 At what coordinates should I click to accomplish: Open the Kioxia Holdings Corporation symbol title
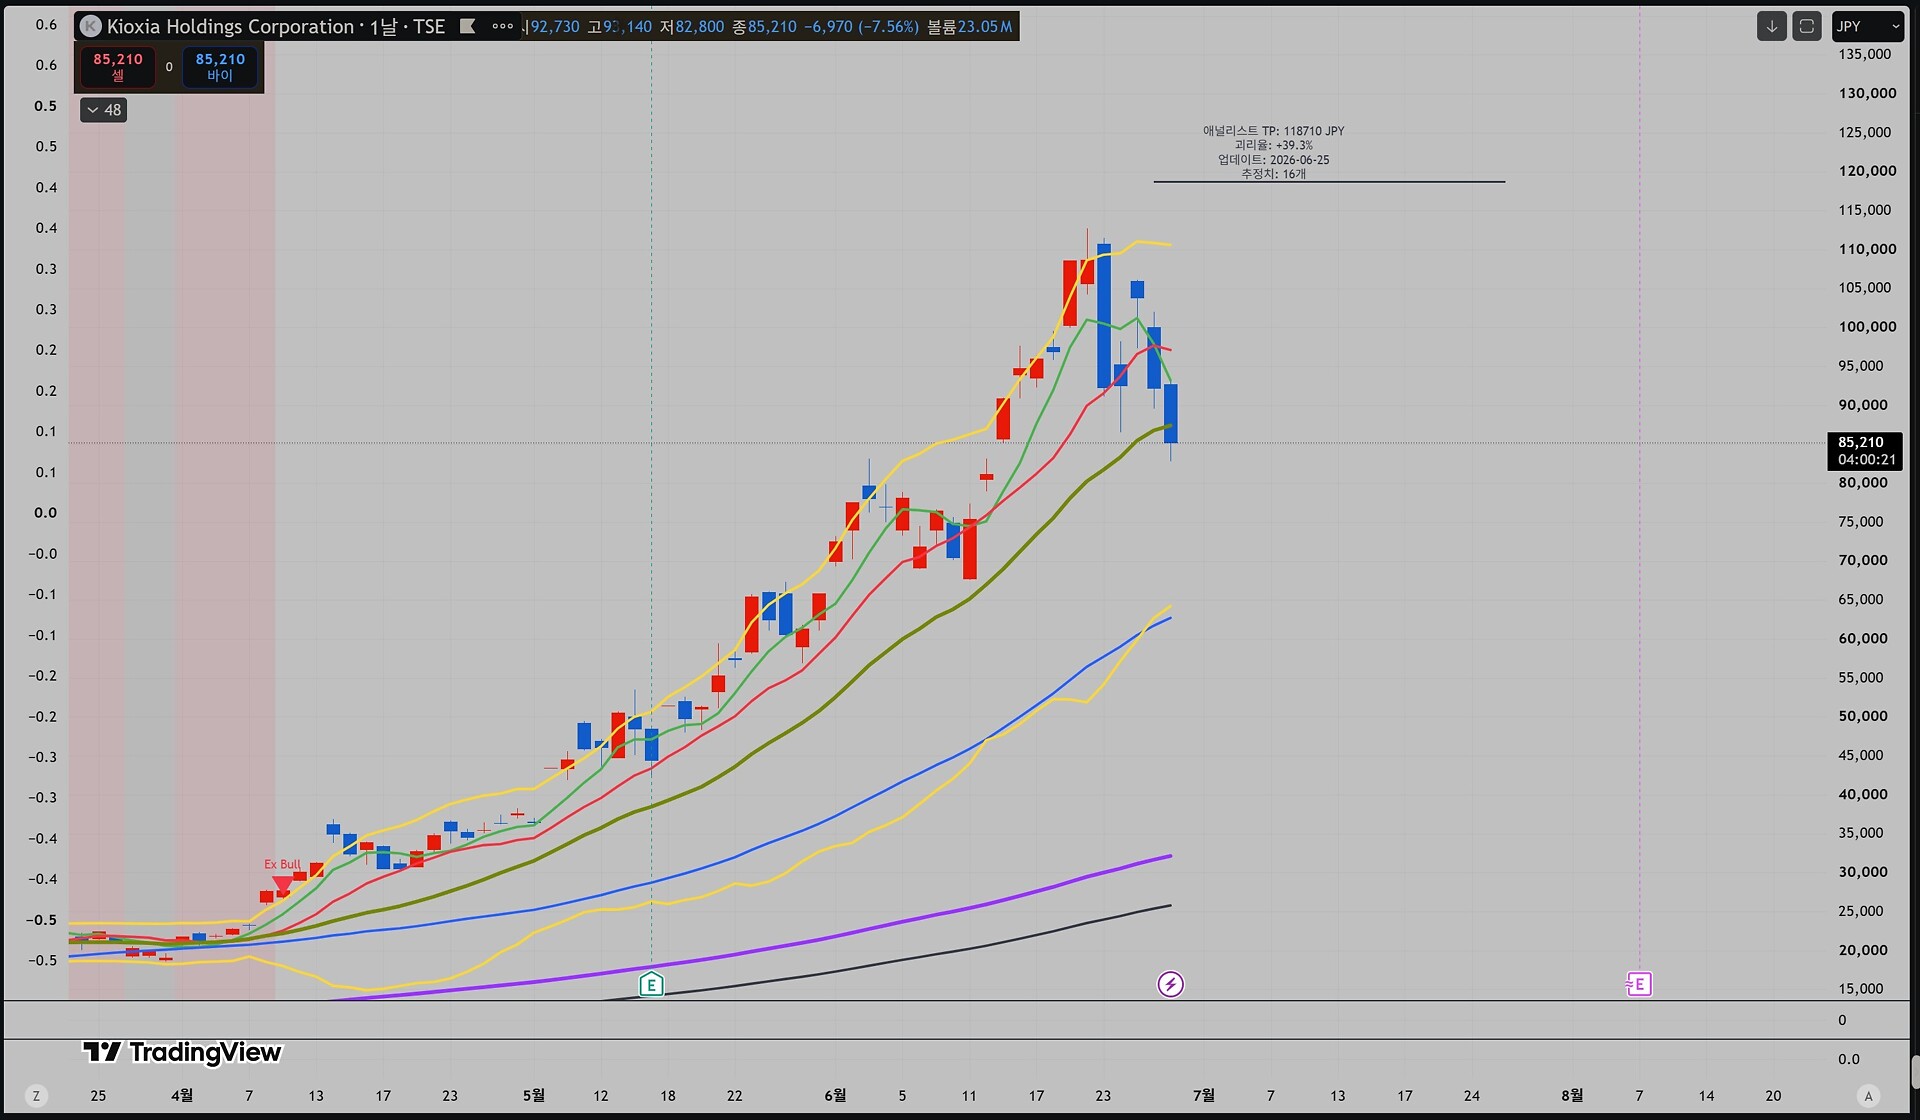click(276, 27)
